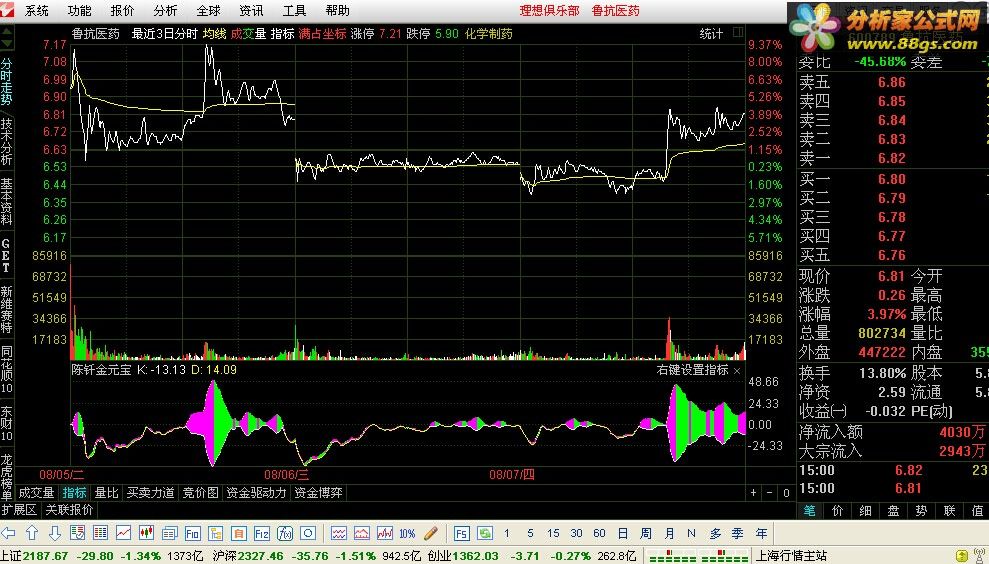This screenshot has height=564, width=989.
Task: Select the 资金驱动力 tab
Action: click(x=256, y=493)
